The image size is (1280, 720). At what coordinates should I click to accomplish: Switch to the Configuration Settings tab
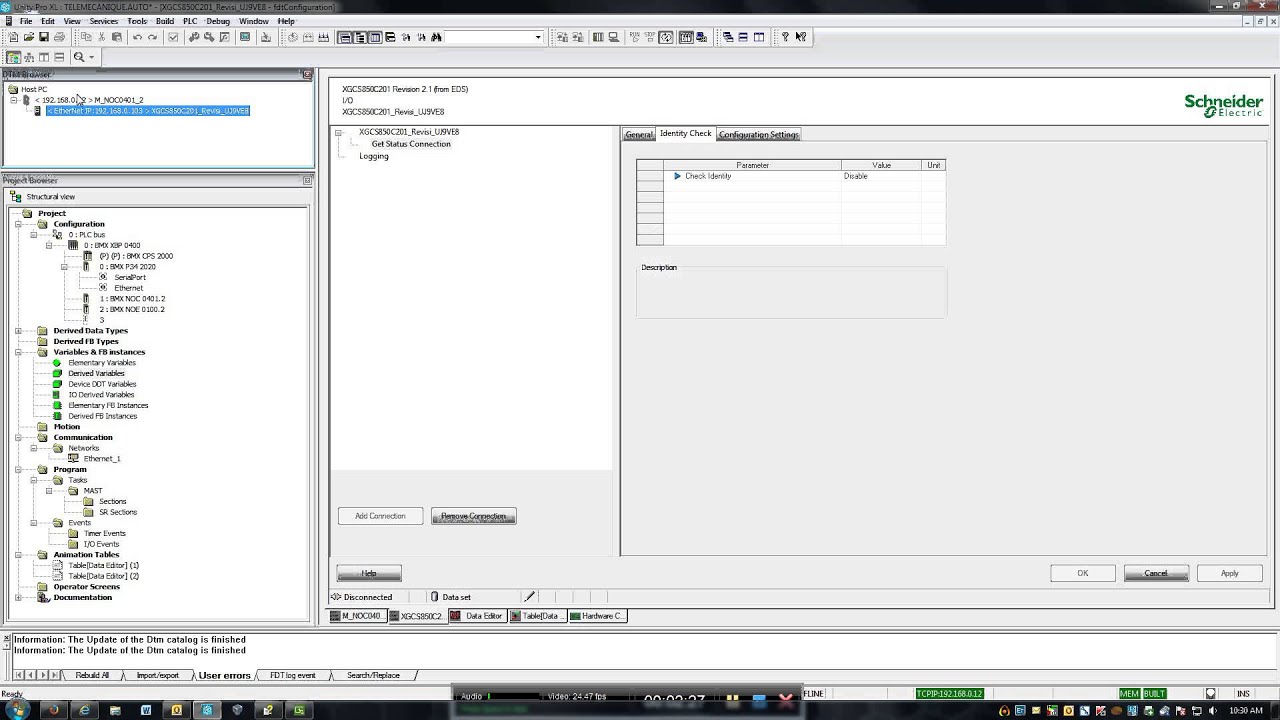(x=758, y=135)
